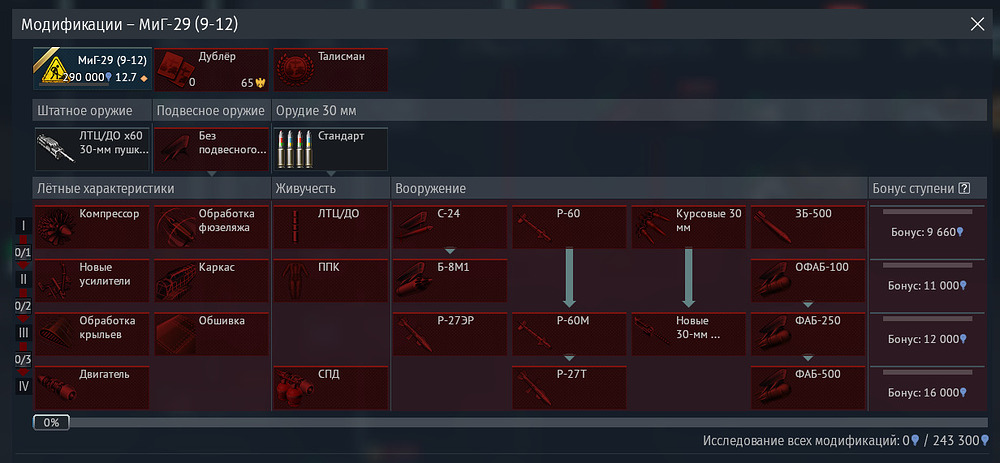Open the Талисман talisman icon tile
Viewport: 1000px width, 463px height.
(x=331, y=70)
